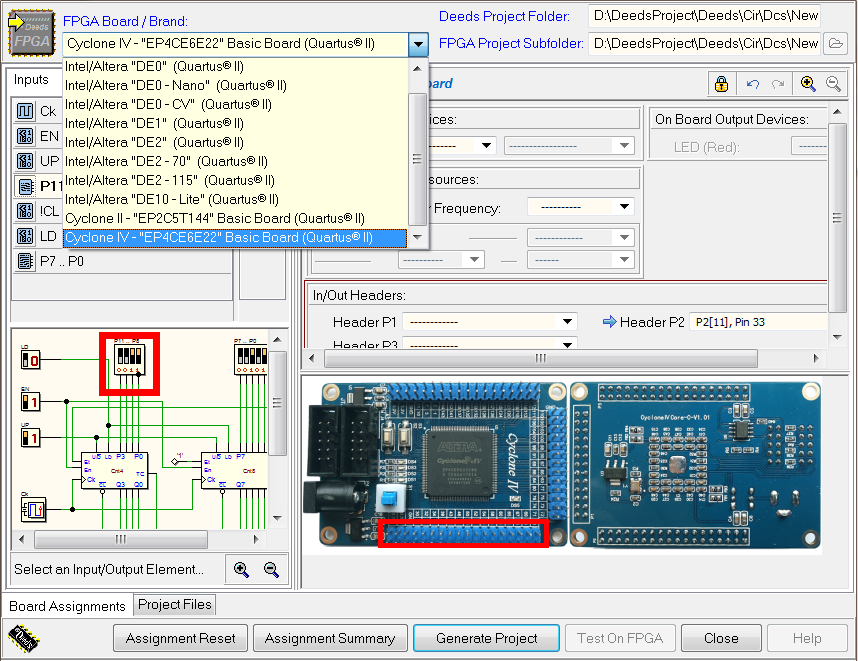Choose Cyclone IV "EP4CE6E22" Basic Board in list
The height and width of the screenshot is (661, 858).
(x=235, y=237)
